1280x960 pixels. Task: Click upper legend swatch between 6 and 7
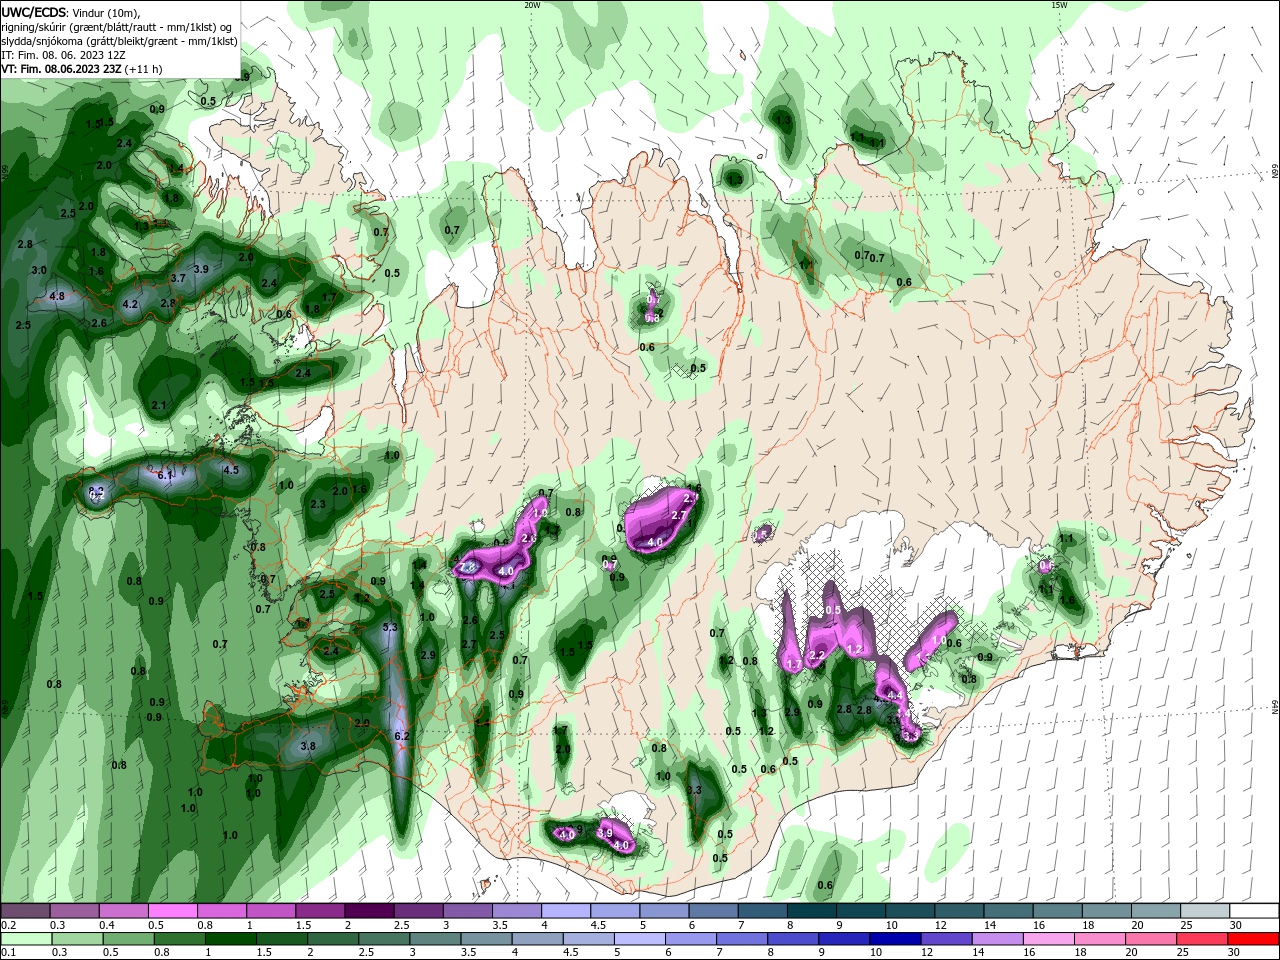(714, 911)
